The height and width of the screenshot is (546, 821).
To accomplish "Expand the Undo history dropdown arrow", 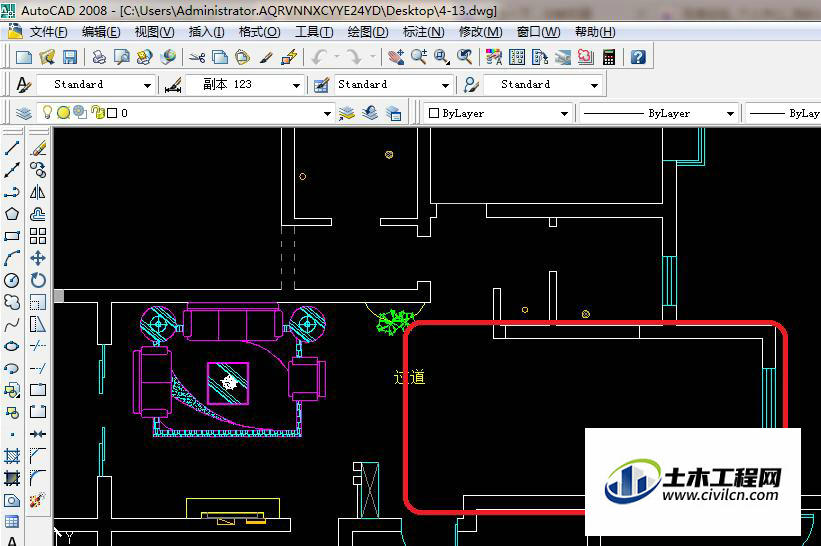I will pos(336,56).
